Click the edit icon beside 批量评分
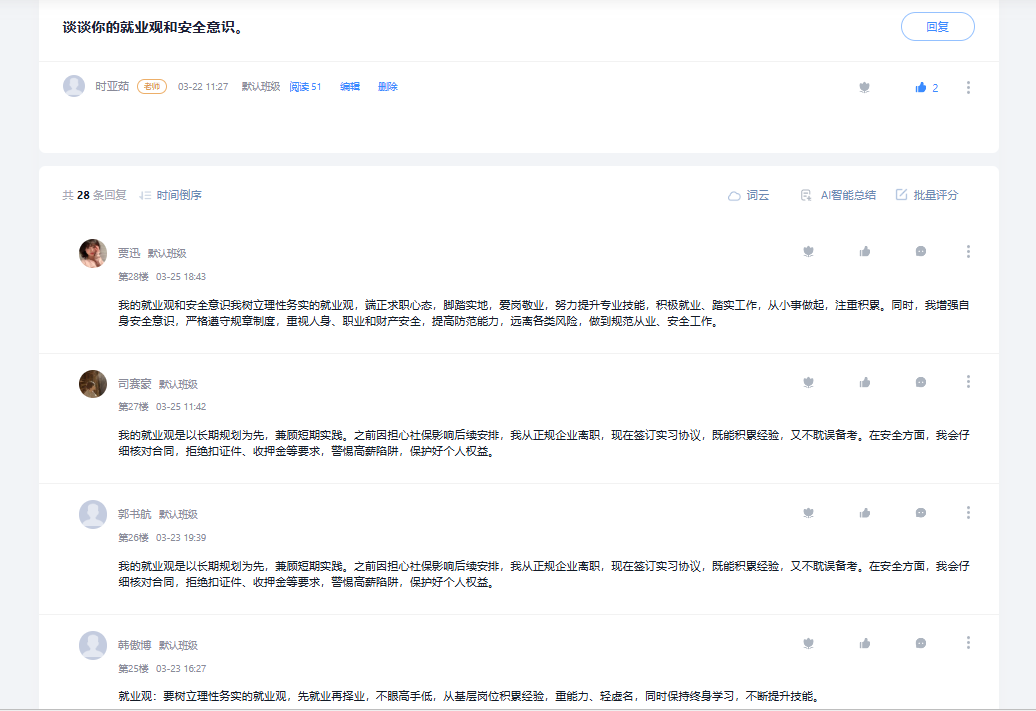This screenshot has width=1036, height=711. tap(901, 194)
